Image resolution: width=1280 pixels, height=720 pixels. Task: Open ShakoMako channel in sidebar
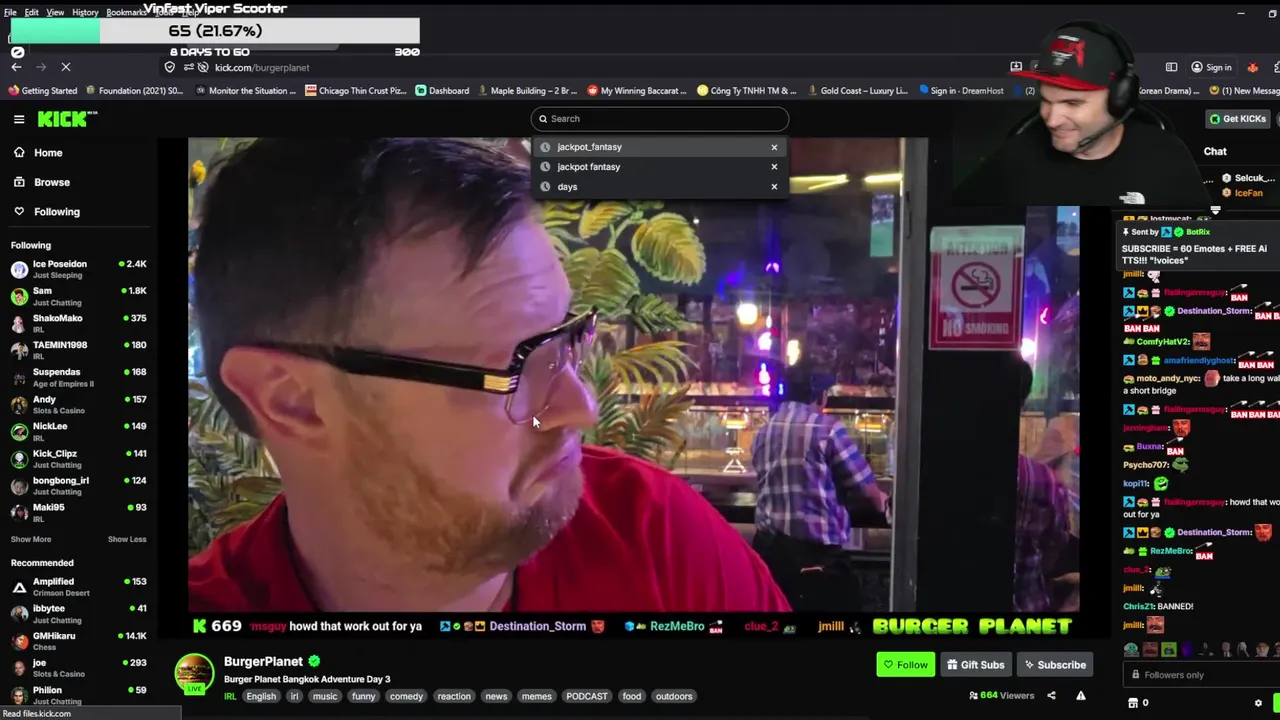78,323
